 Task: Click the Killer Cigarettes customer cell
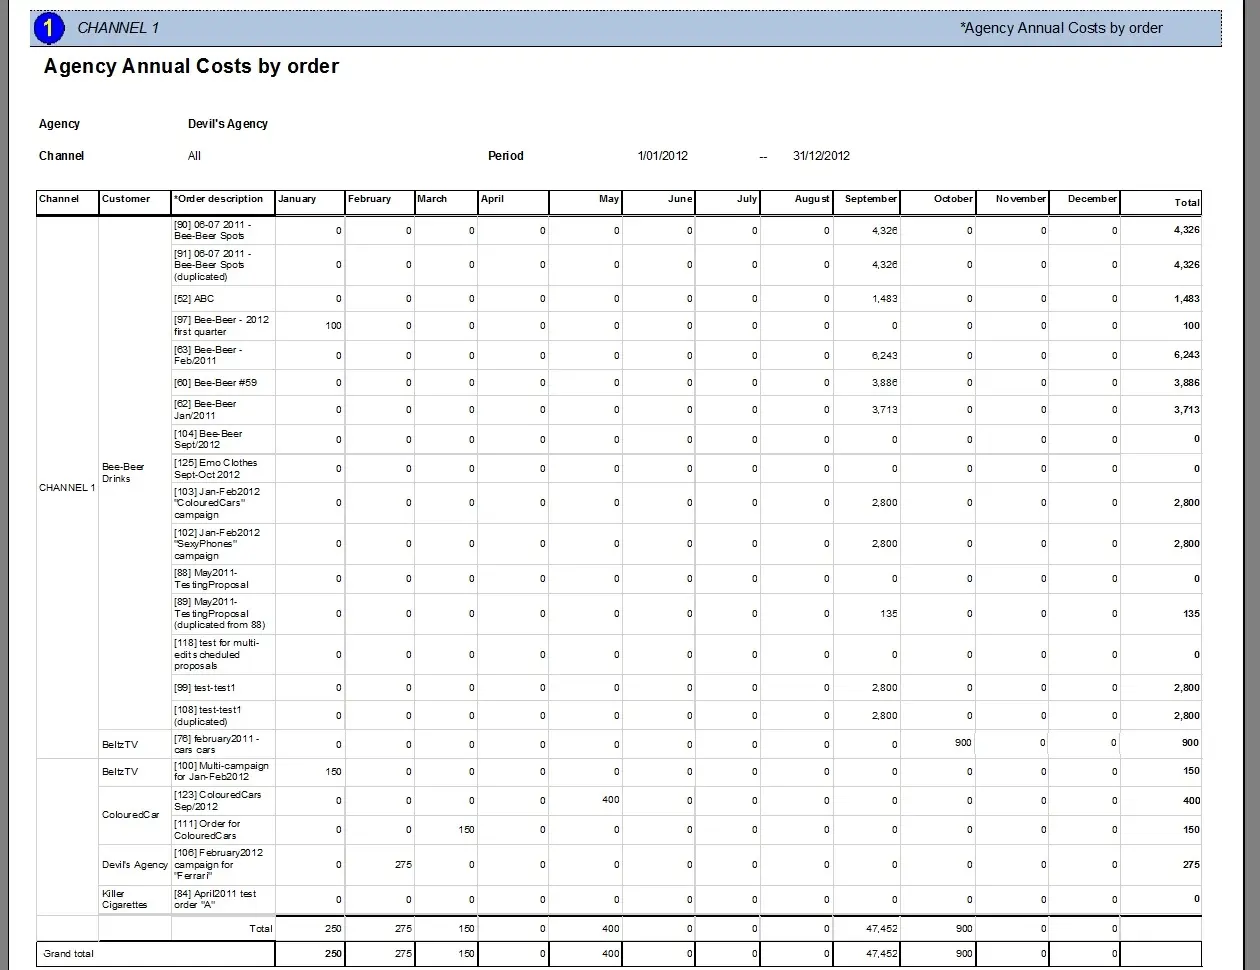(x=124, y=899)
